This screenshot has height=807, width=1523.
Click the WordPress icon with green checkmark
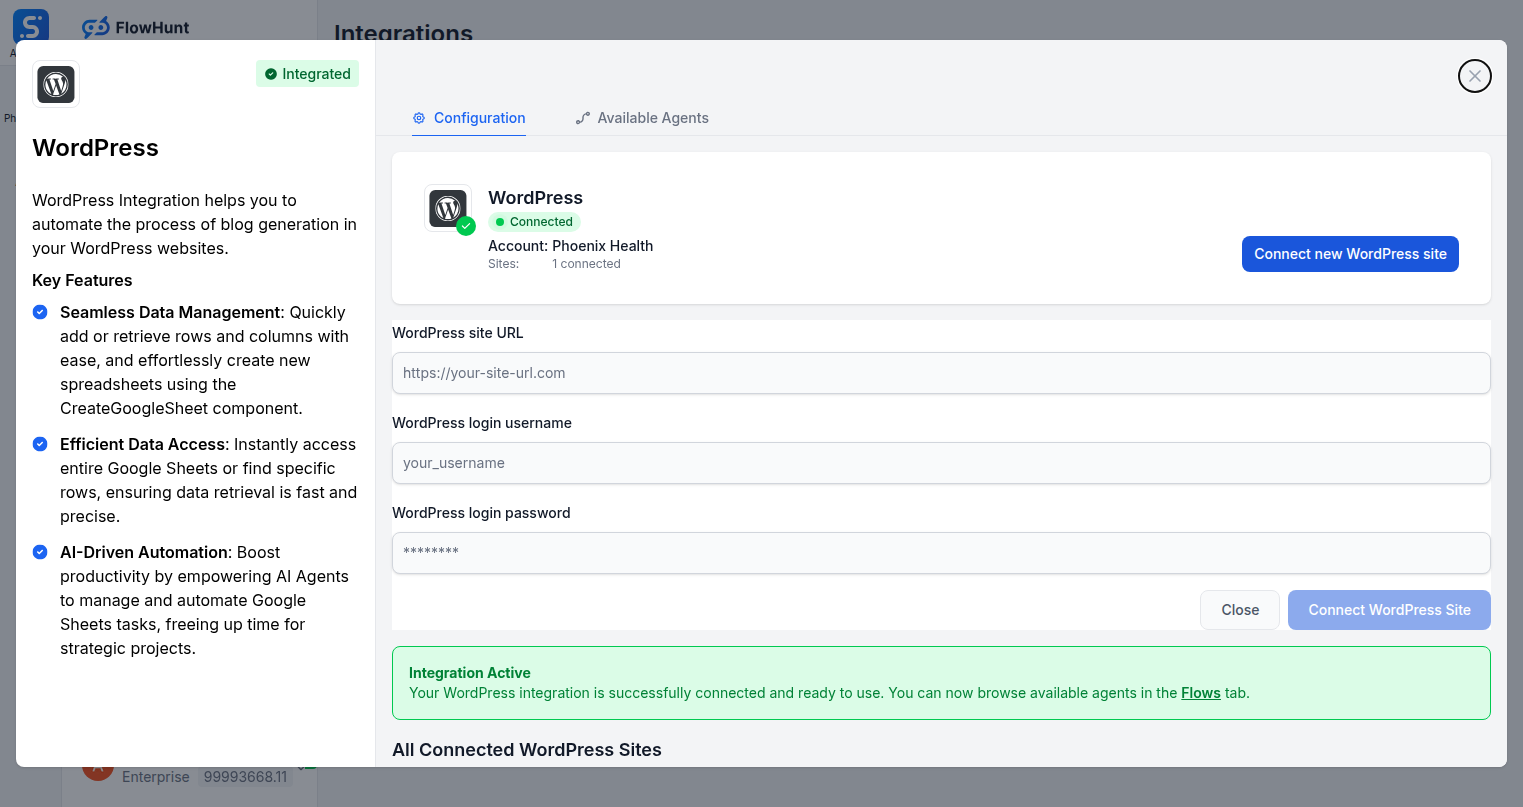coord(447,207)
